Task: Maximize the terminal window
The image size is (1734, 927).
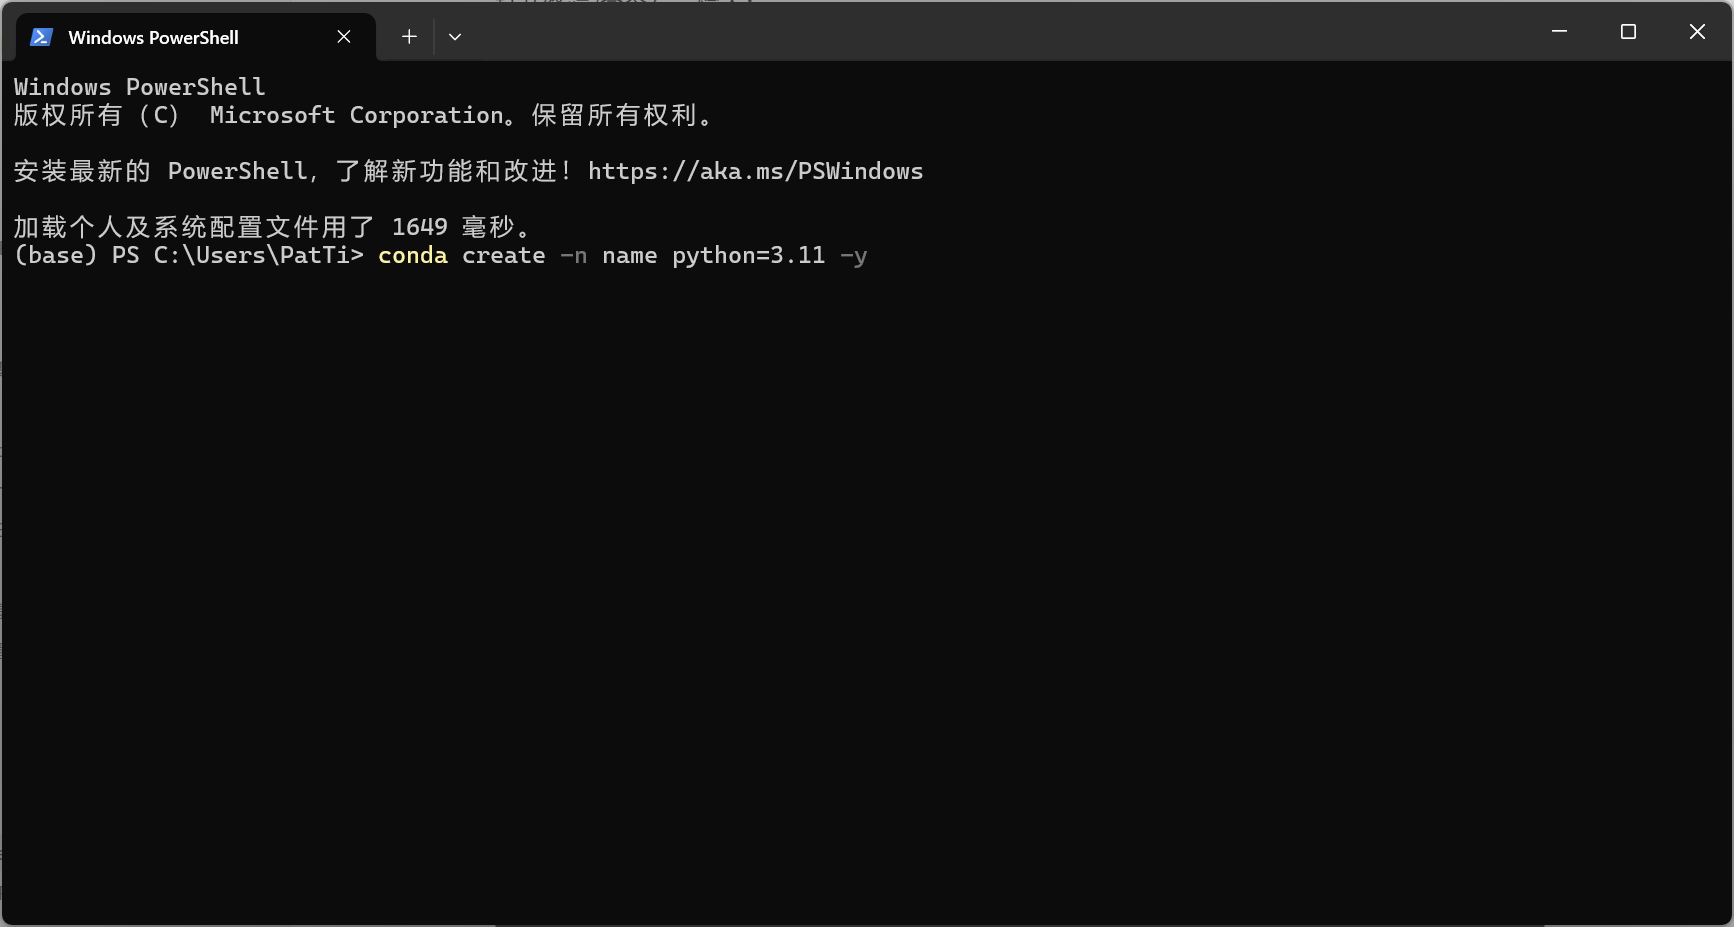Action: tap(1628, 32)
